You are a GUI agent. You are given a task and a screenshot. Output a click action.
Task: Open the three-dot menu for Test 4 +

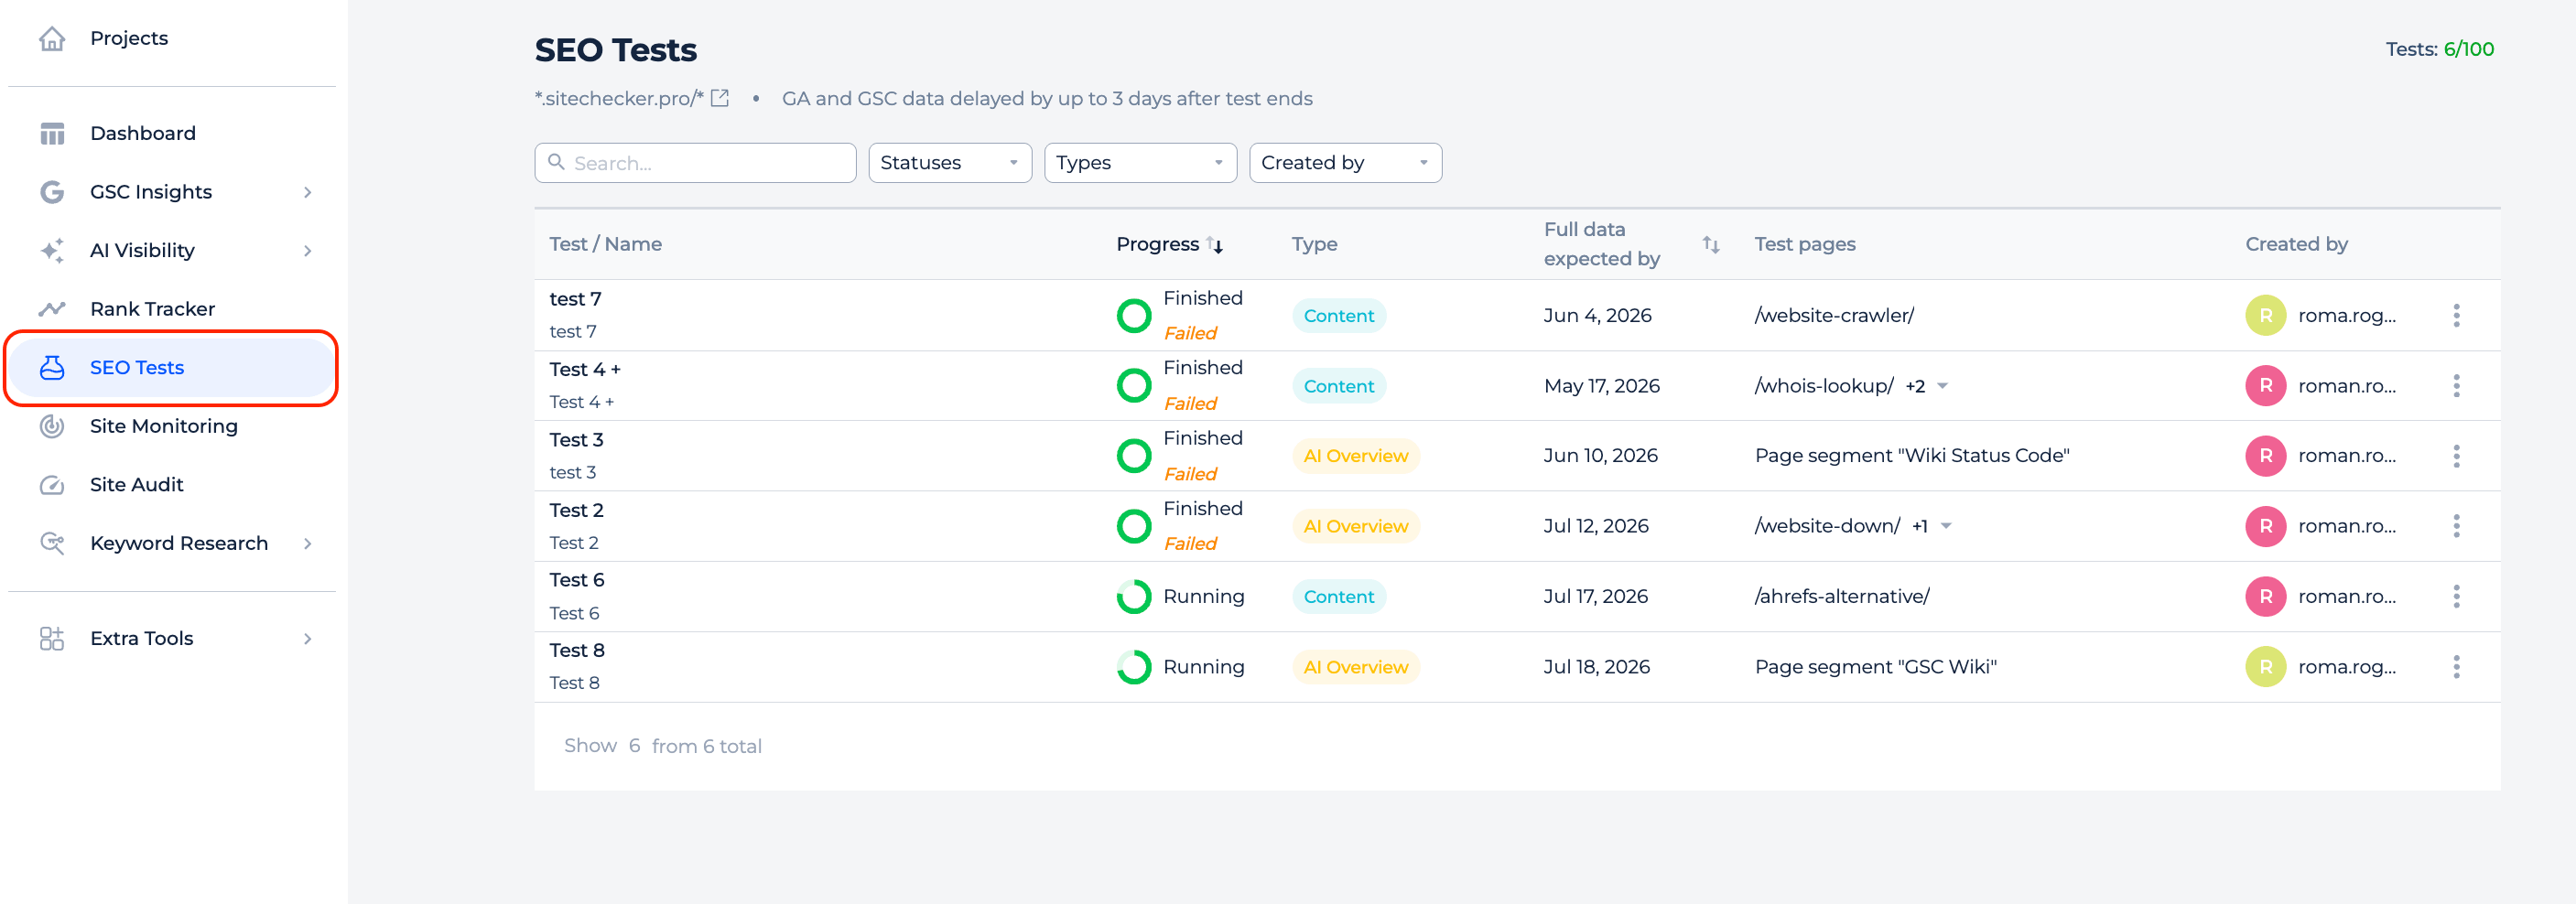click(x=2456, y=386)
